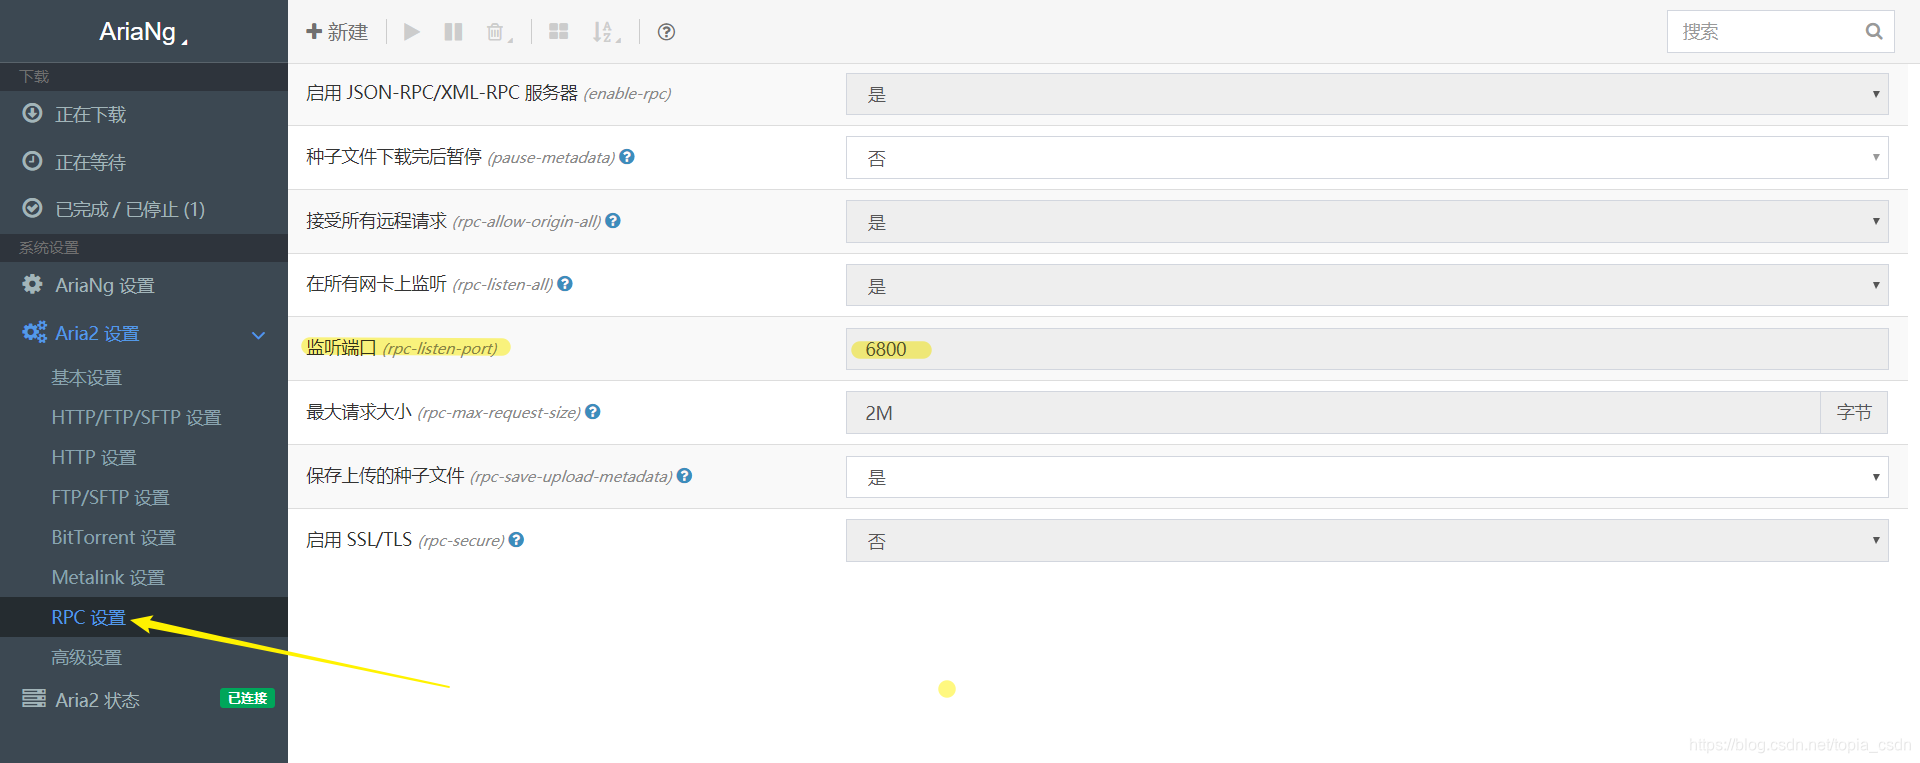Open the pause-metadata dropdown
Viewport: 1920px width, 763px height.
(1367, 158)
